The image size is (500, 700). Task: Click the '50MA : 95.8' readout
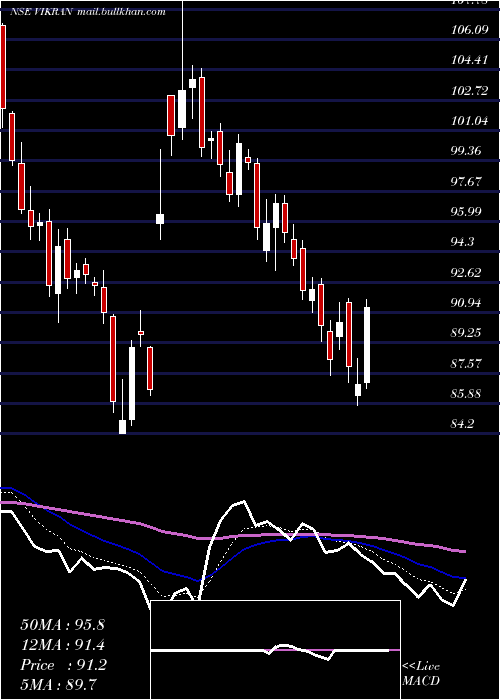pos(62,625)
